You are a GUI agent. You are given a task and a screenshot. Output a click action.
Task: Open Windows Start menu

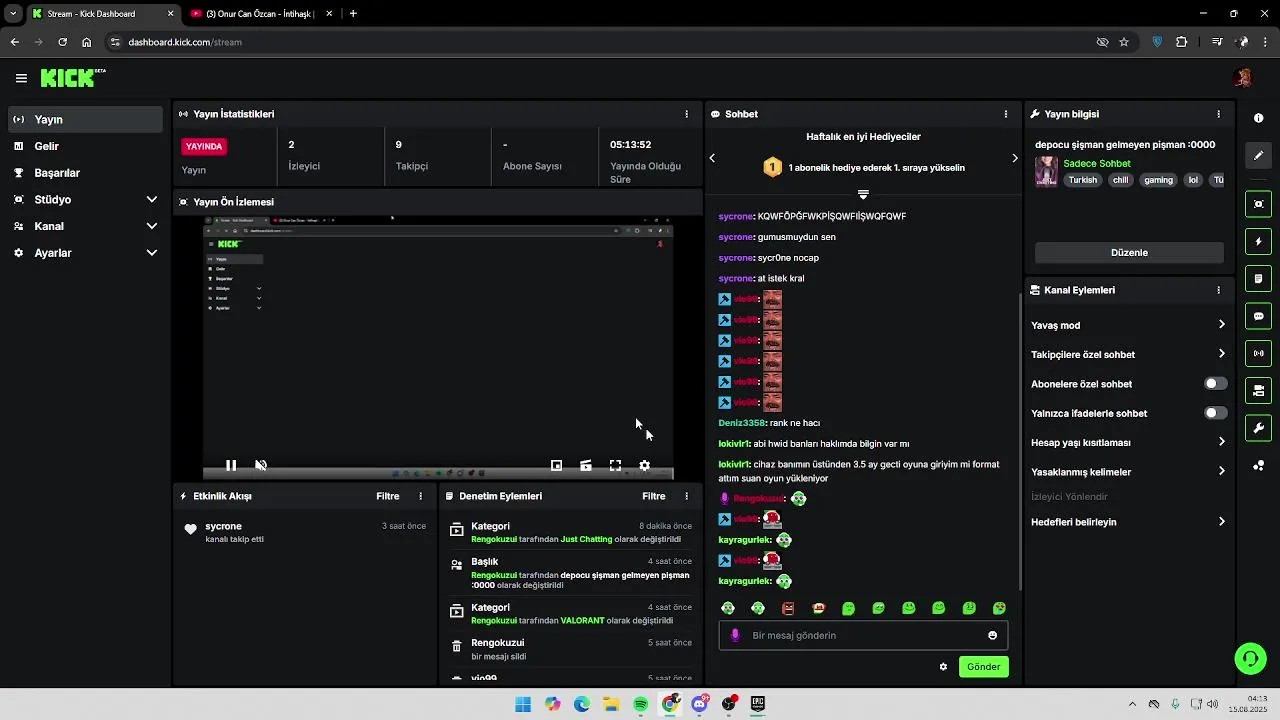tap(523, 704)
